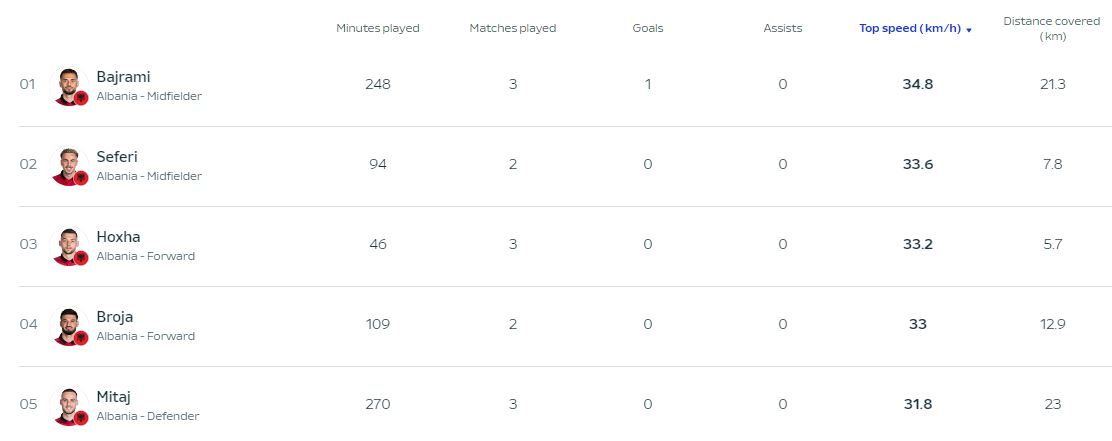Sort table by Goals column header

[x=647, y=28]
